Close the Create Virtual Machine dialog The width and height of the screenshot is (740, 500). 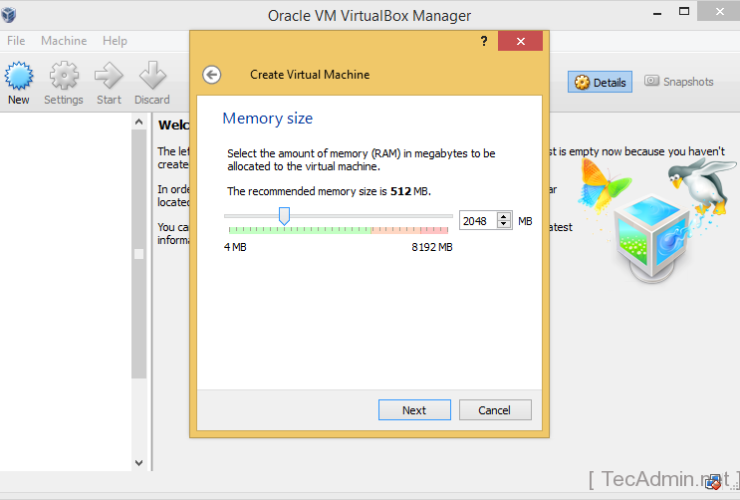(520, 41)
